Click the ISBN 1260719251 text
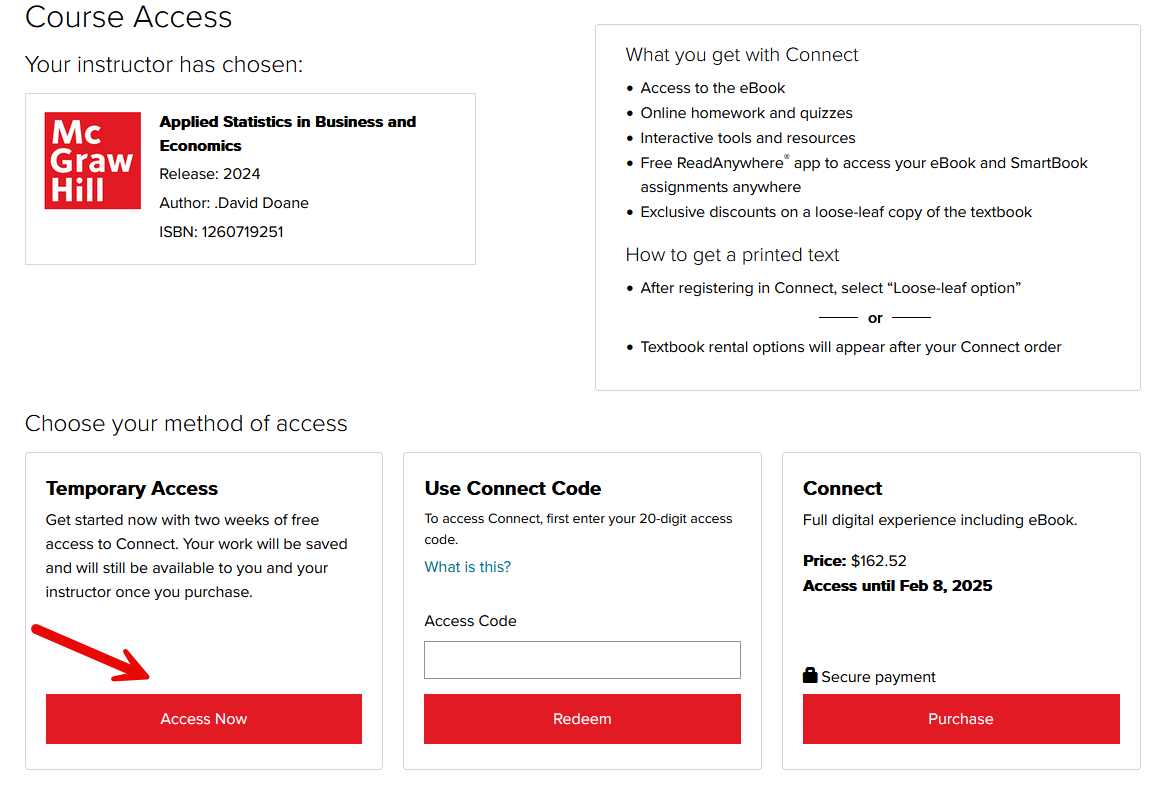 [221, 232]
